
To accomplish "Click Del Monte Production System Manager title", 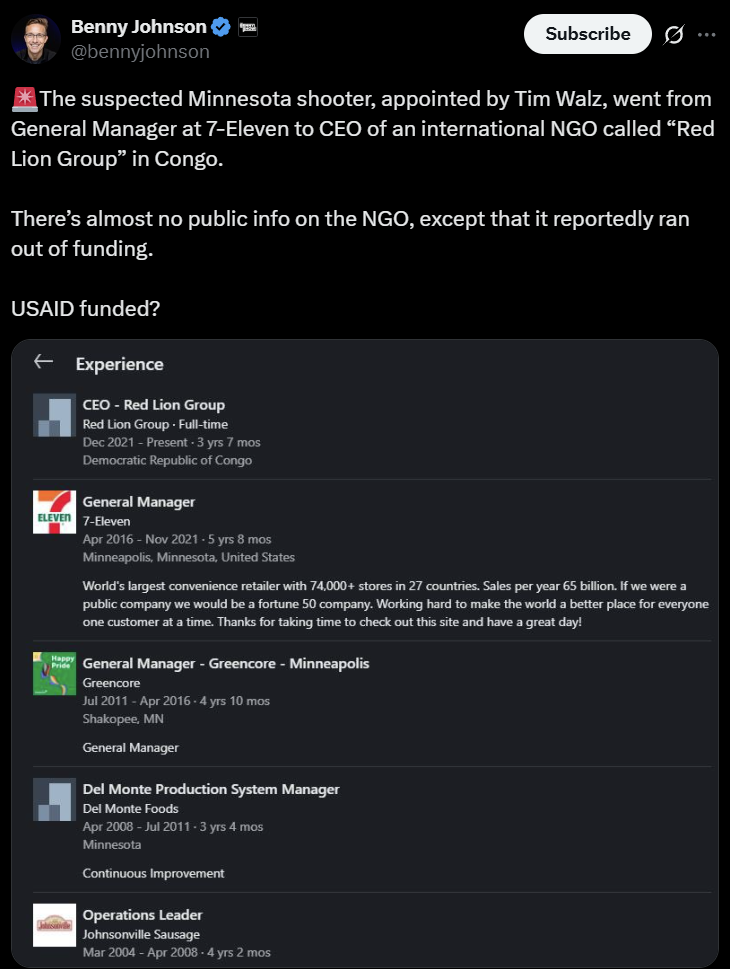I will tap(210, 789).
